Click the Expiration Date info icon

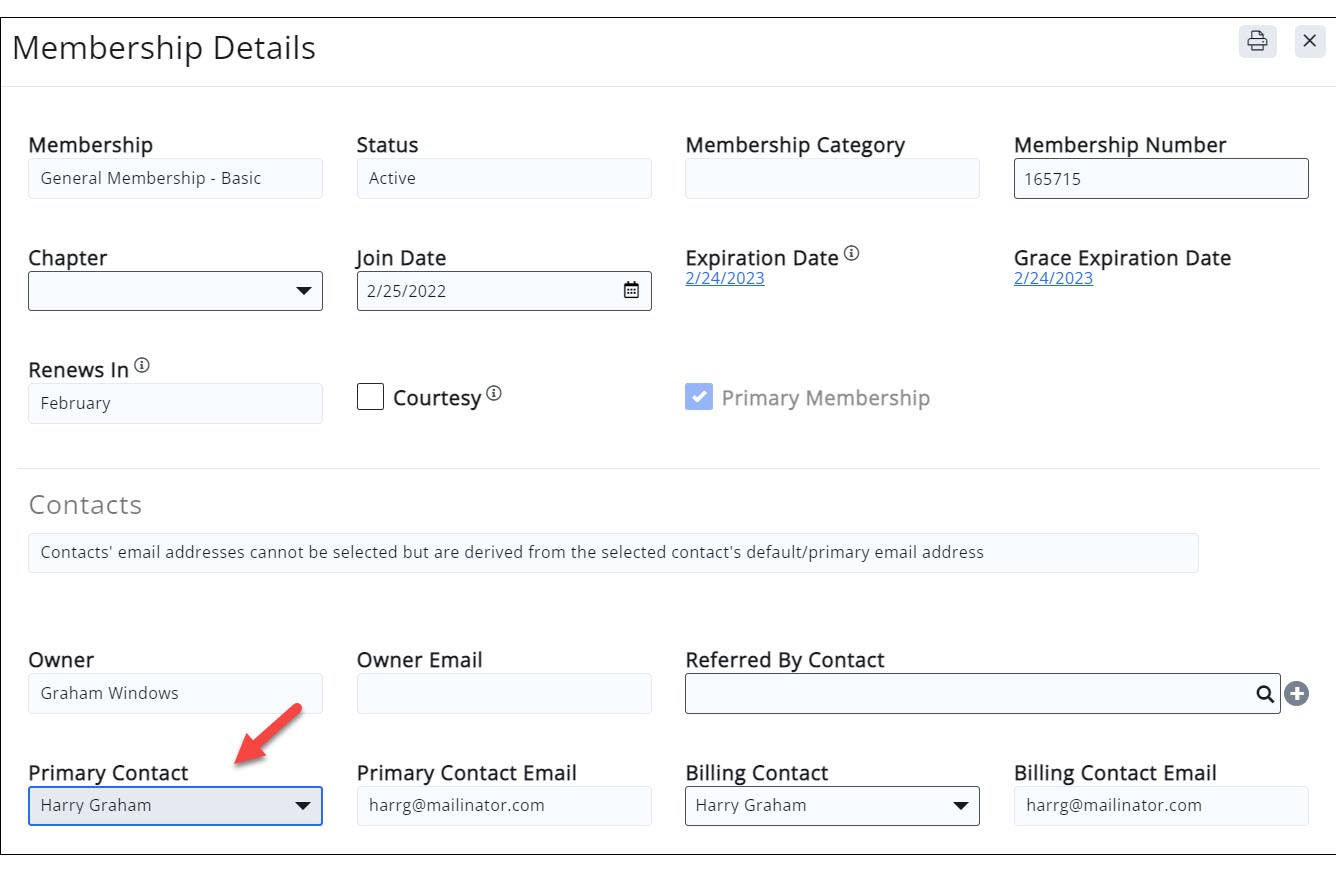851,254
